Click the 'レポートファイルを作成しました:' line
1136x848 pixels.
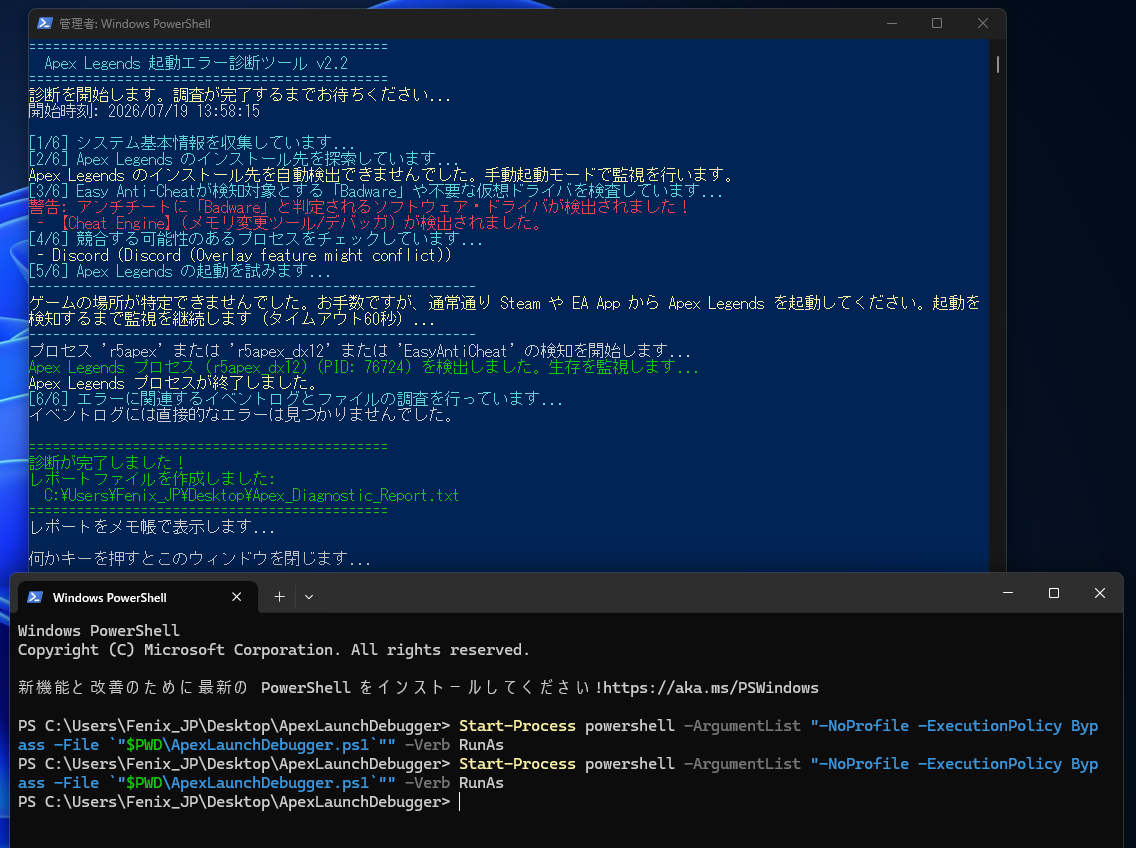tap(152, 478)
